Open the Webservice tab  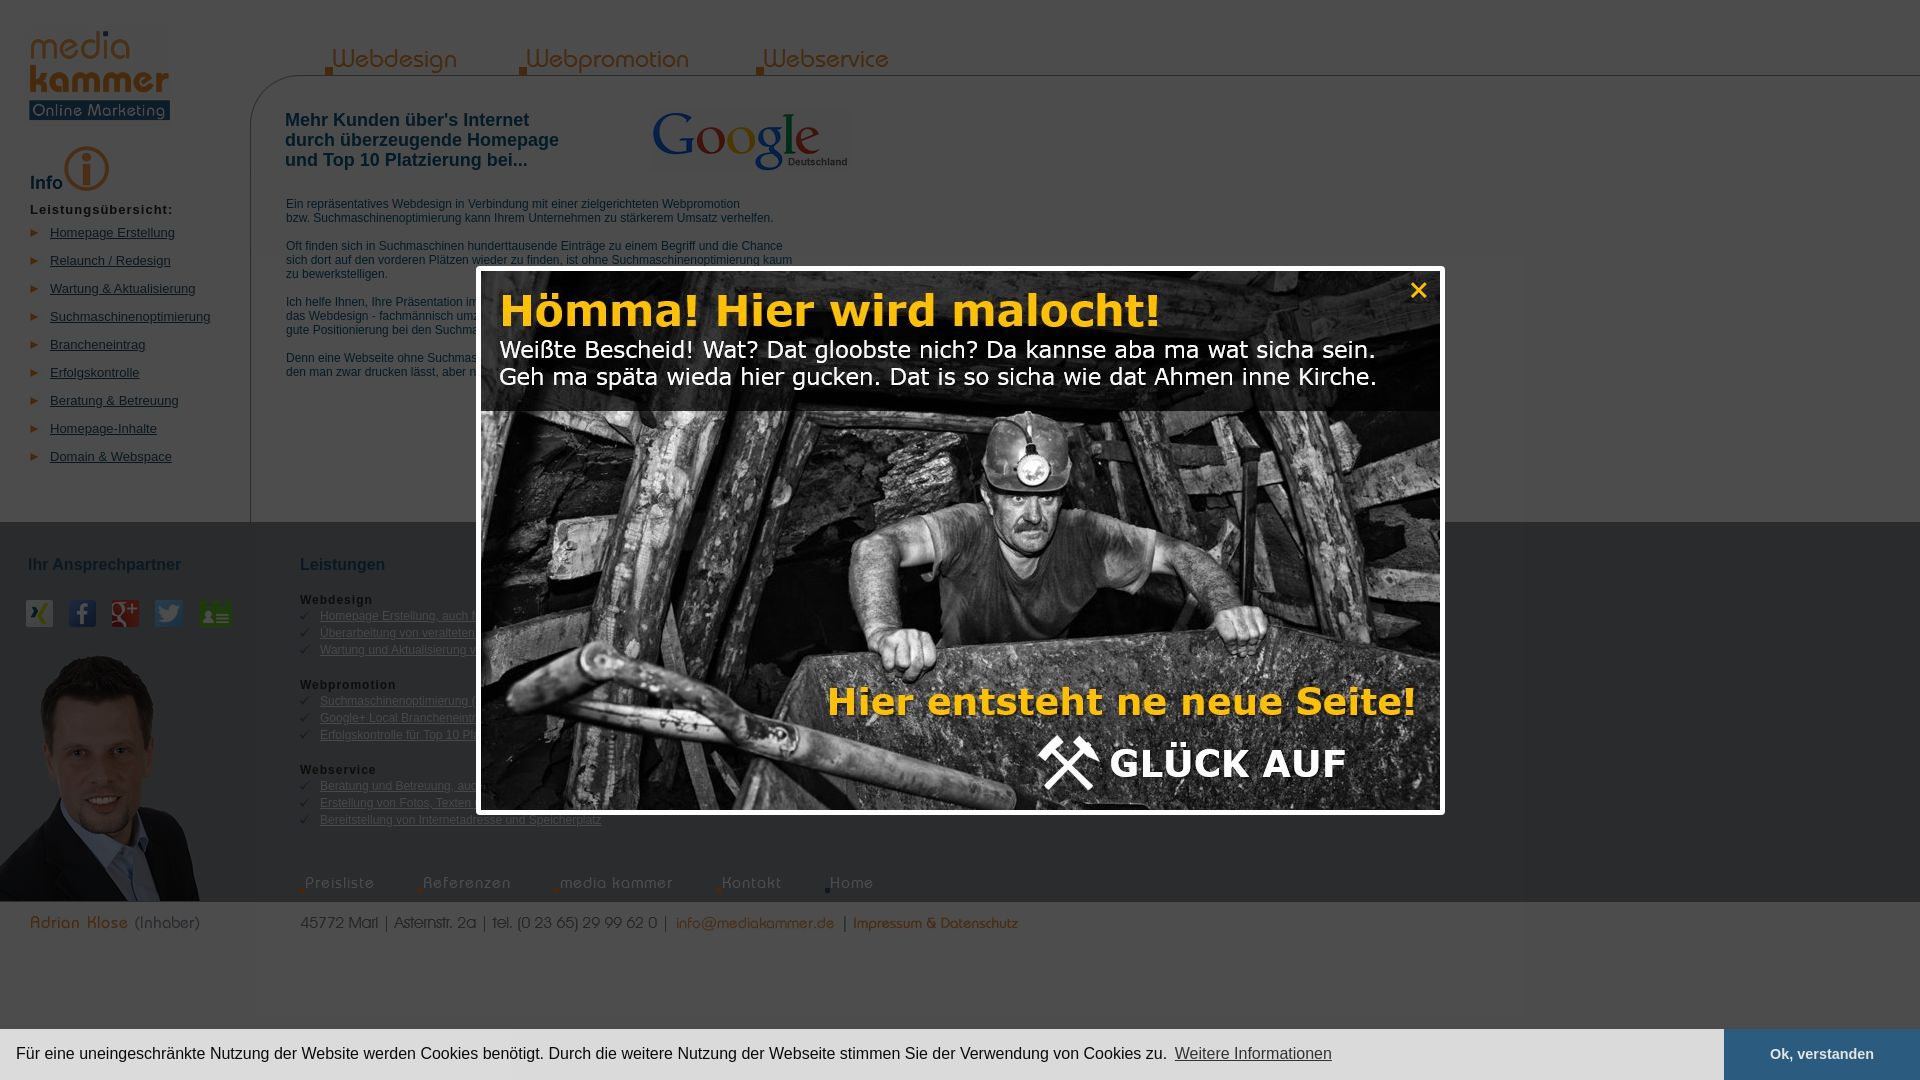[x=825, y=60]
